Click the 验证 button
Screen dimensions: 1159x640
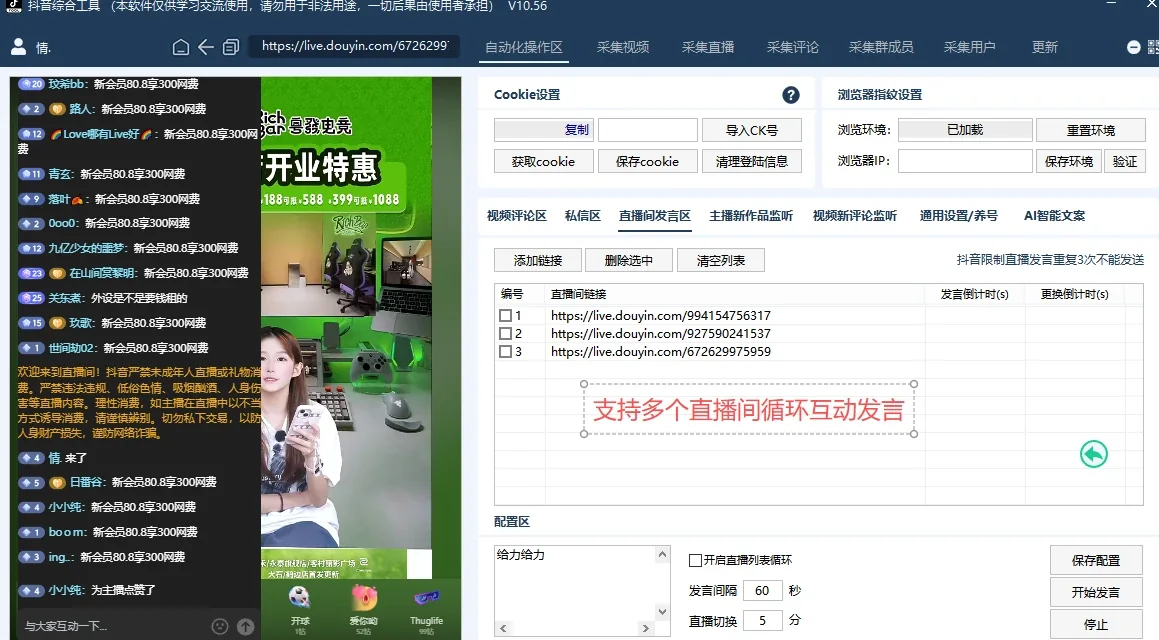coord(1125,161)
